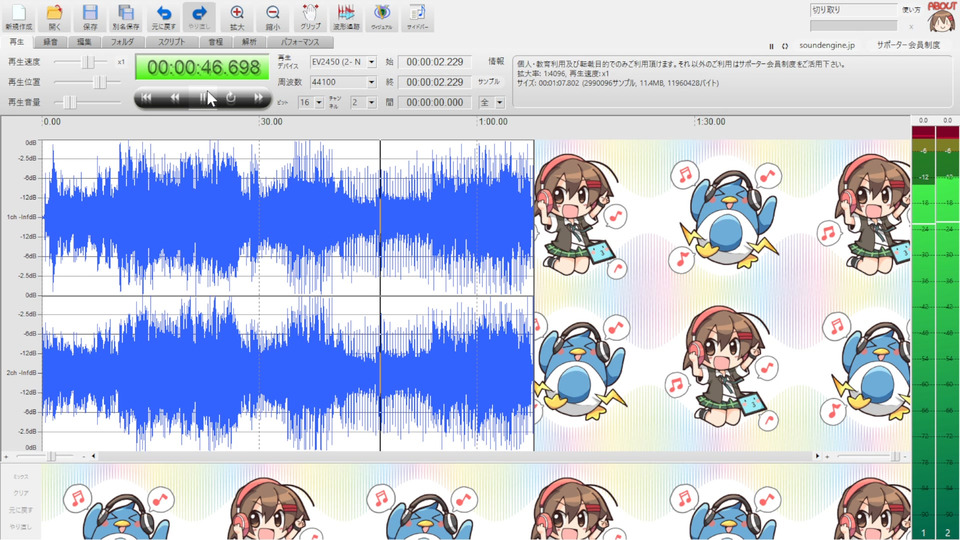This screenshot has height=540, width=960.
Task: Pause the audio playback
Action: point(203,97)
